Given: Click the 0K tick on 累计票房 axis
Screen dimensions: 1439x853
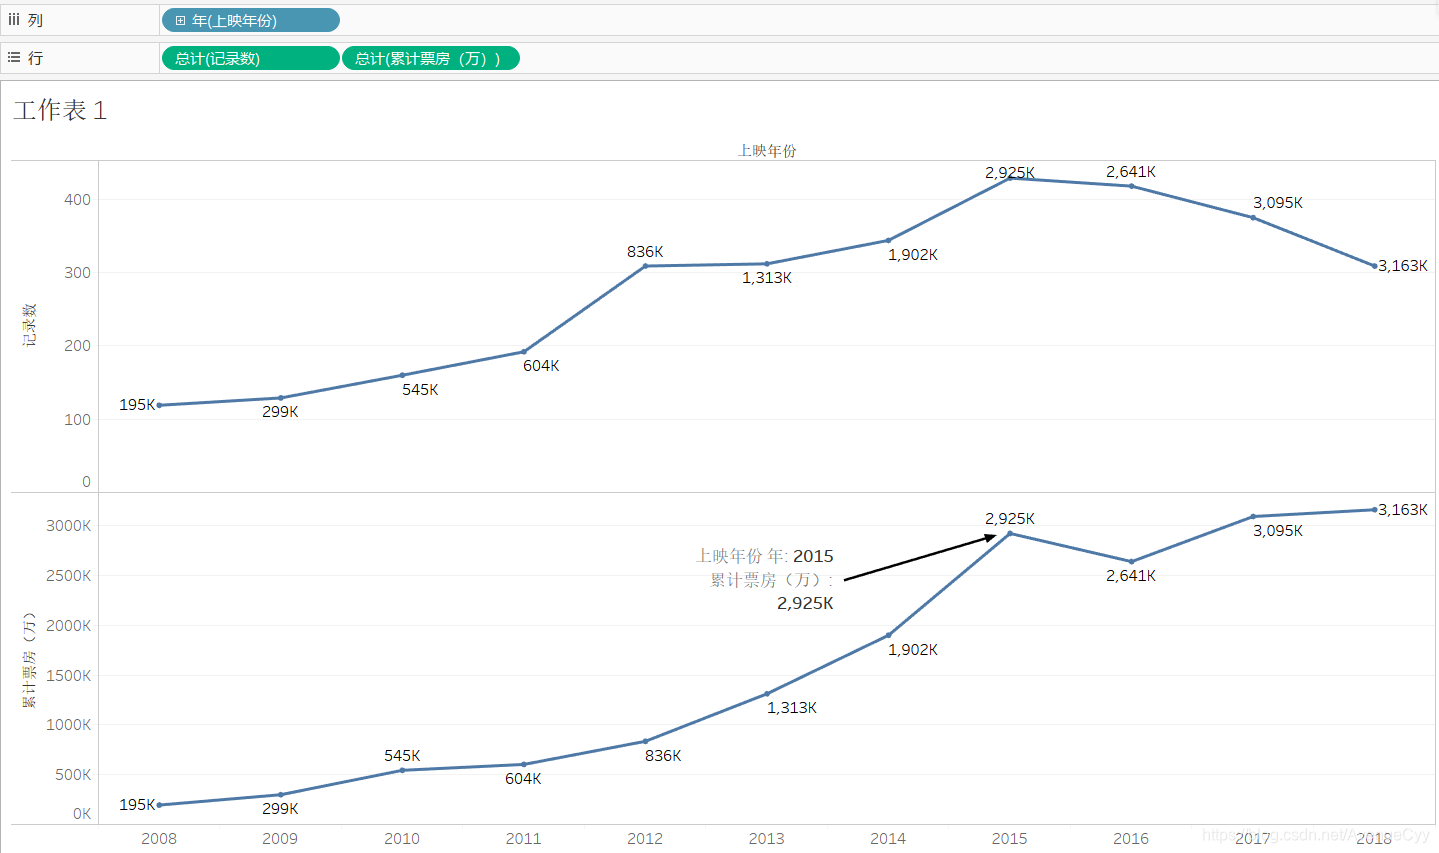Looking at the screenshot, I should [x=82, y=814].
